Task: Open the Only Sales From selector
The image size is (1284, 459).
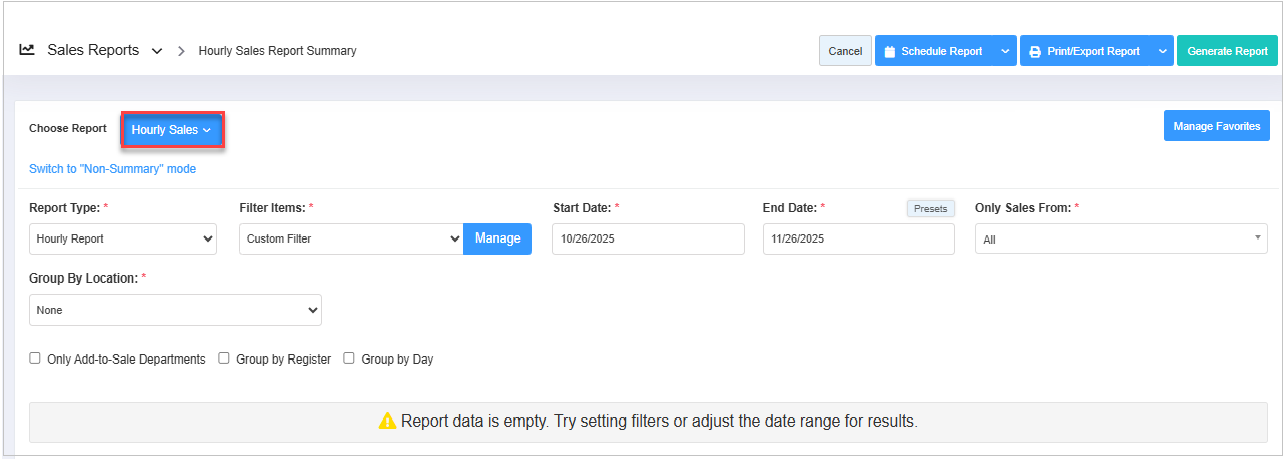Action: 1120,239
